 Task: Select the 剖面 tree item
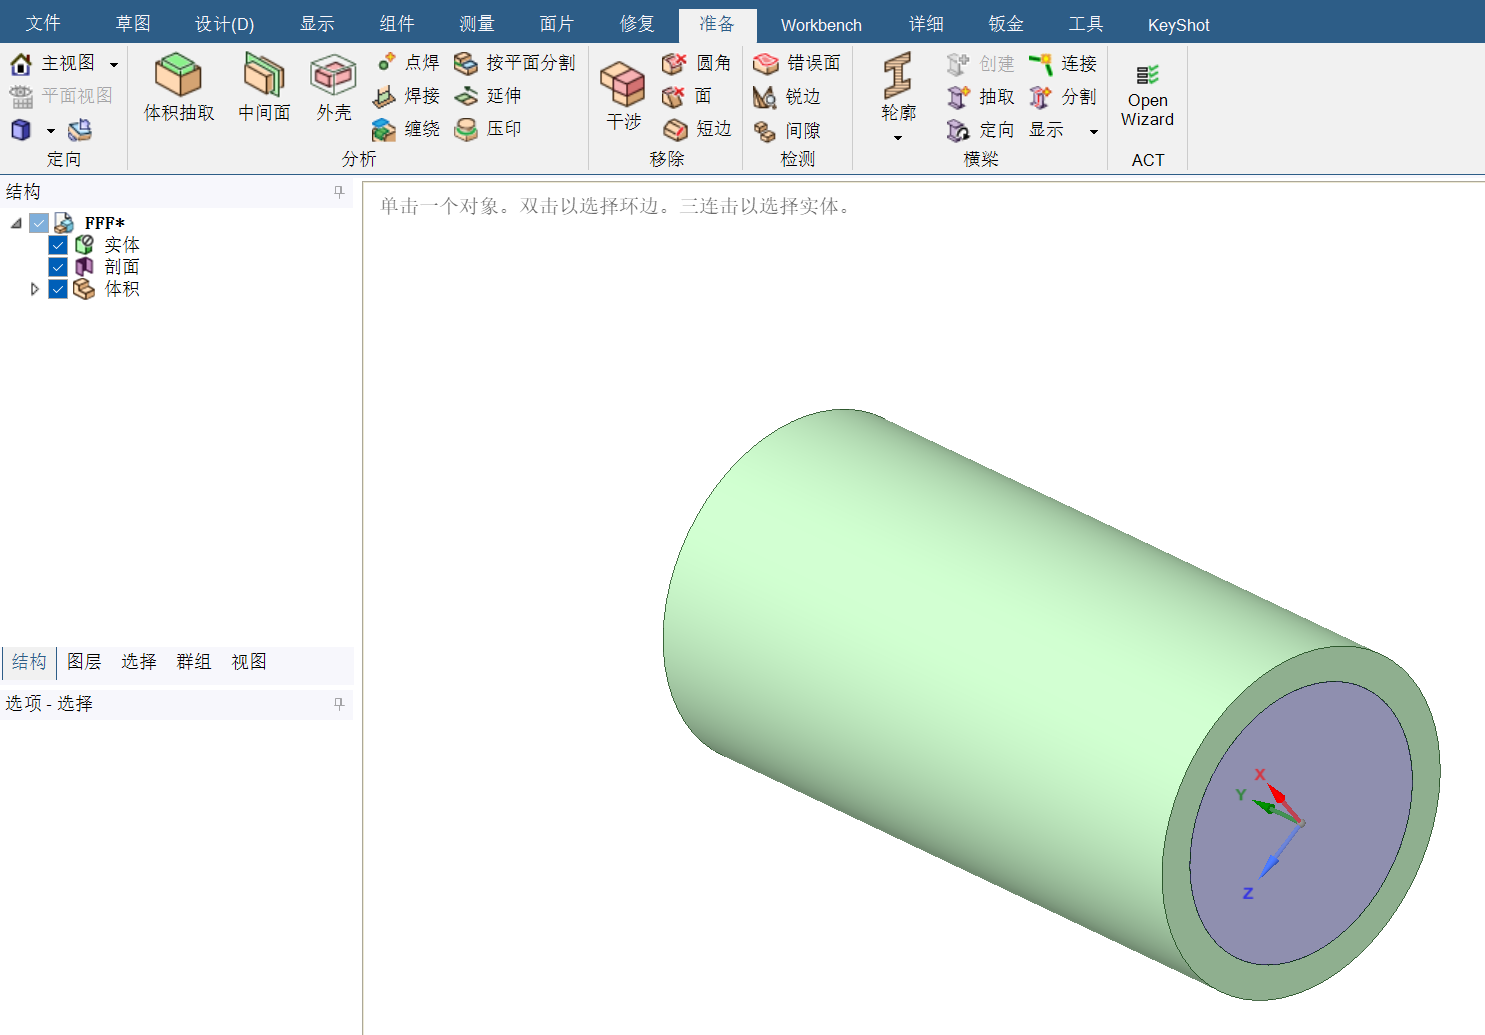click(x=122, y=267)
